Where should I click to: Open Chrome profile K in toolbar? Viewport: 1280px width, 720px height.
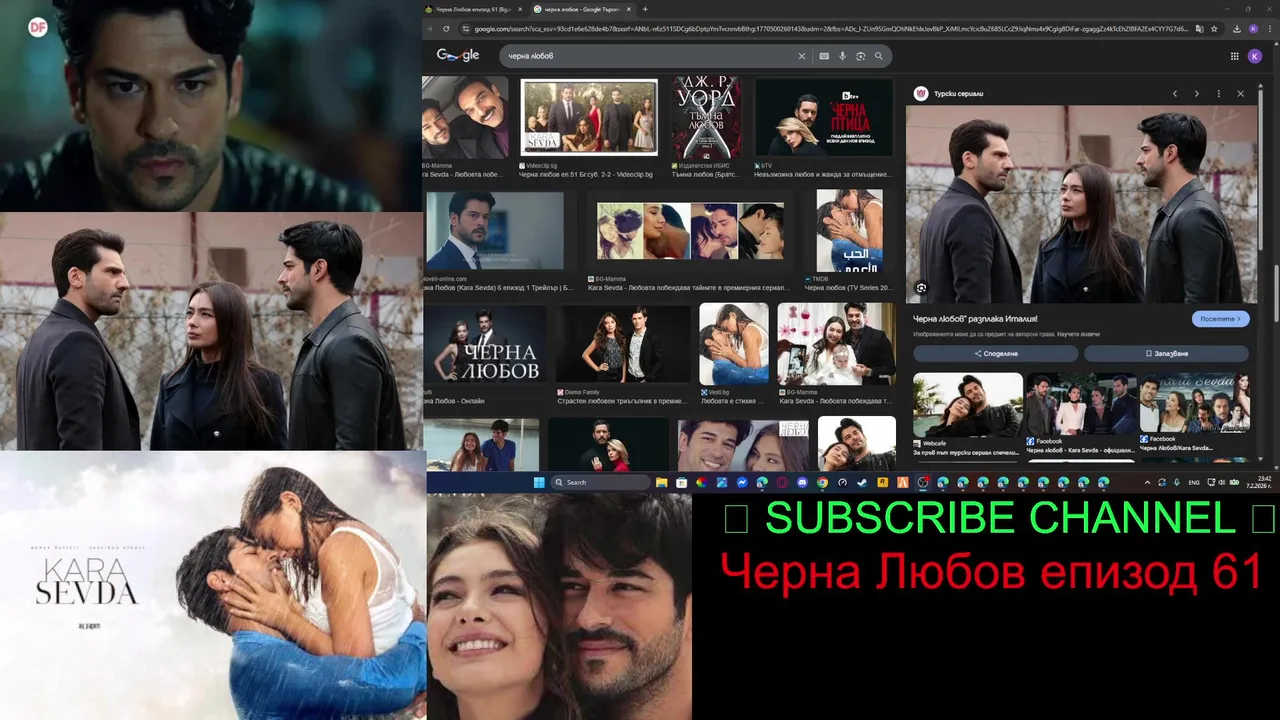click(x=1253, y=29)
